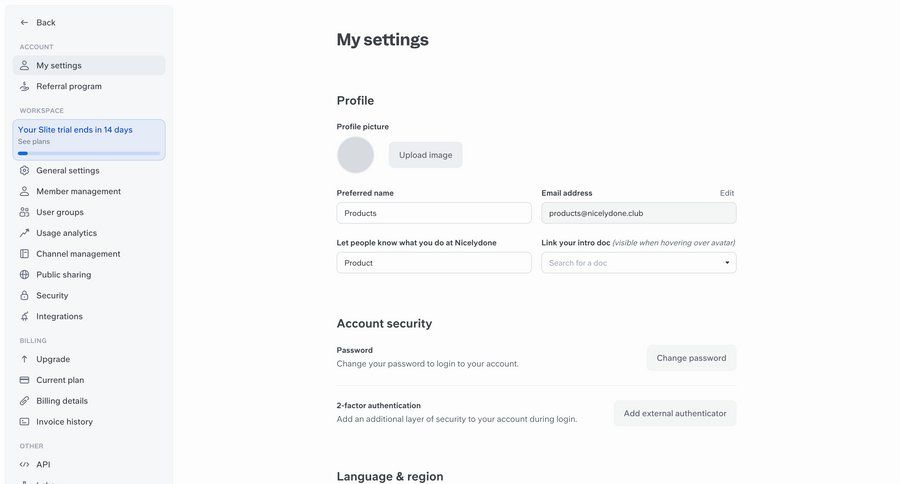
Task: Click the My settings person icon
Action: click(x=25, y=65)
